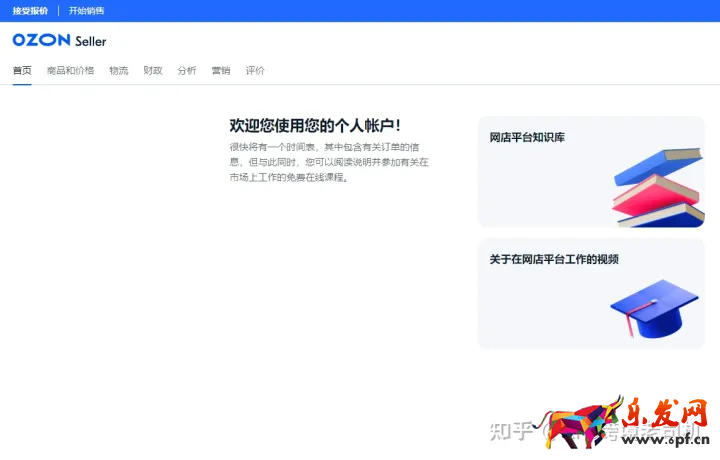
Task: Switch to the 营销 tab
Action: click(x=221, y=71)
